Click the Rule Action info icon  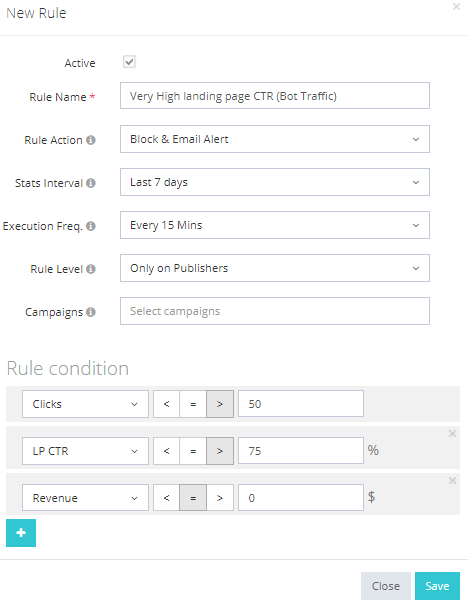point(91,140)
